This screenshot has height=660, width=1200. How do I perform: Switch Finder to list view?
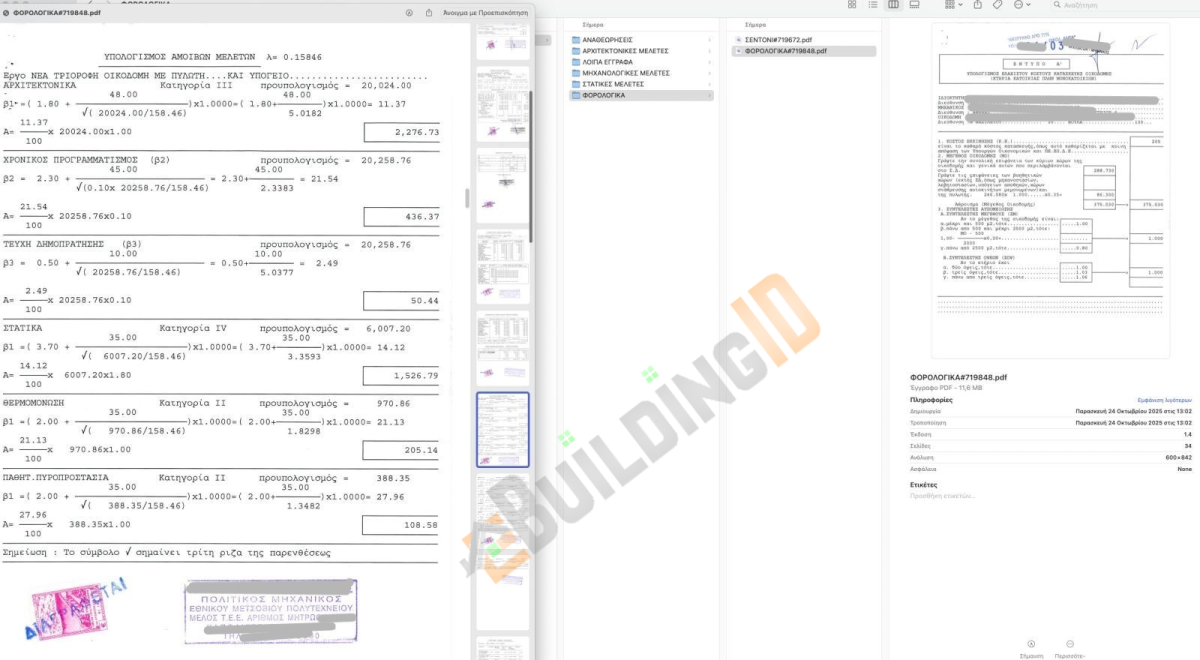(872, 5)
